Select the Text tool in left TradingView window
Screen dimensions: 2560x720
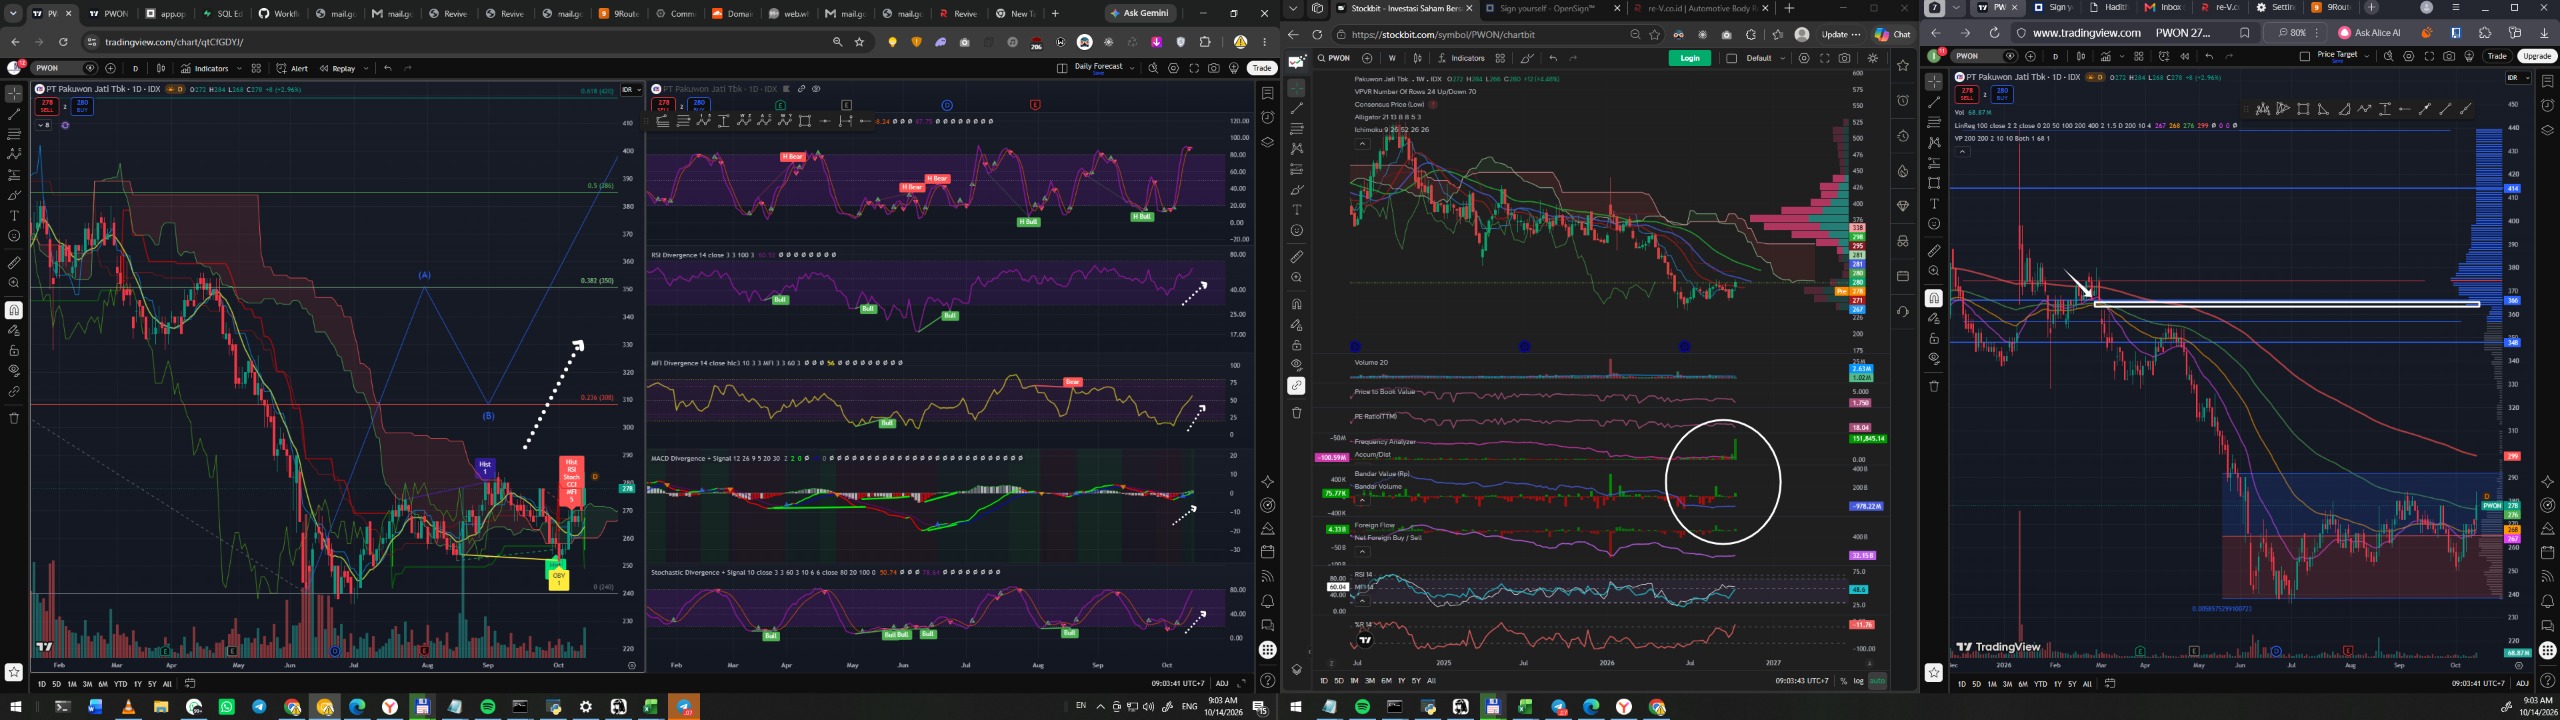click(x=14, y=215)
